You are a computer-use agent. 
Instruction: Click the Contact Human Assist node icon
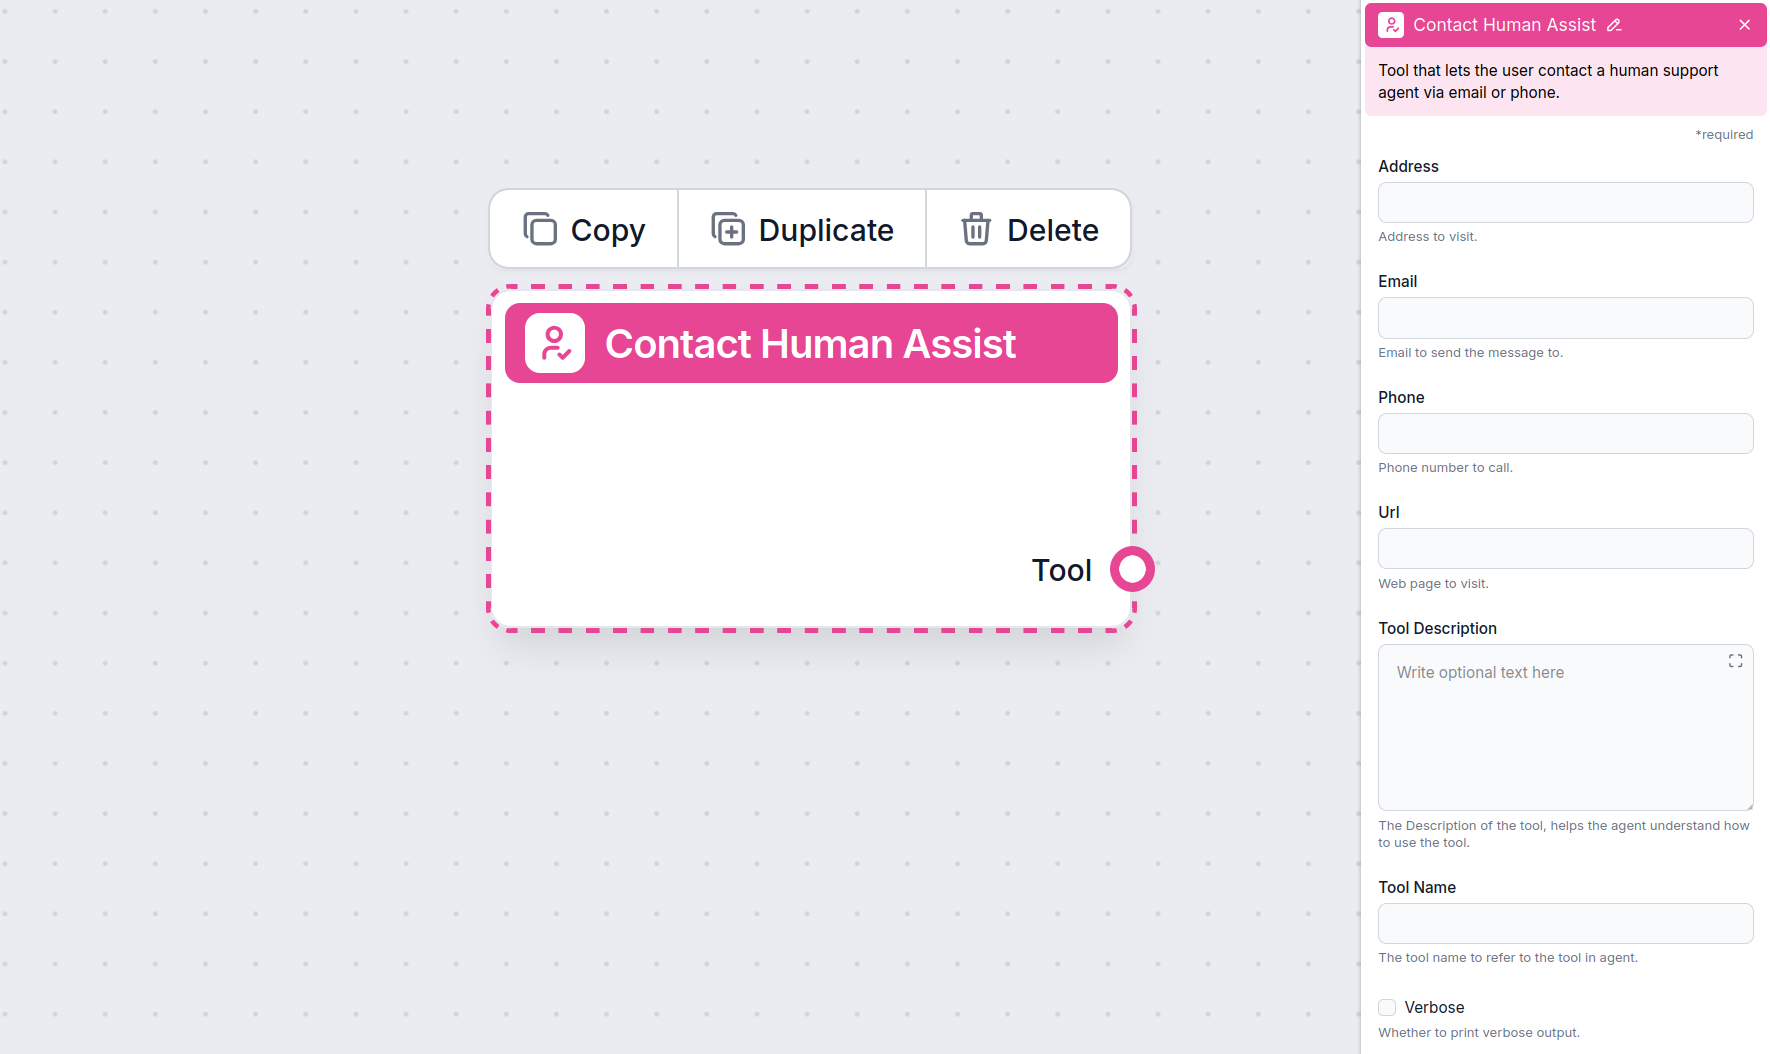[553, 343]
